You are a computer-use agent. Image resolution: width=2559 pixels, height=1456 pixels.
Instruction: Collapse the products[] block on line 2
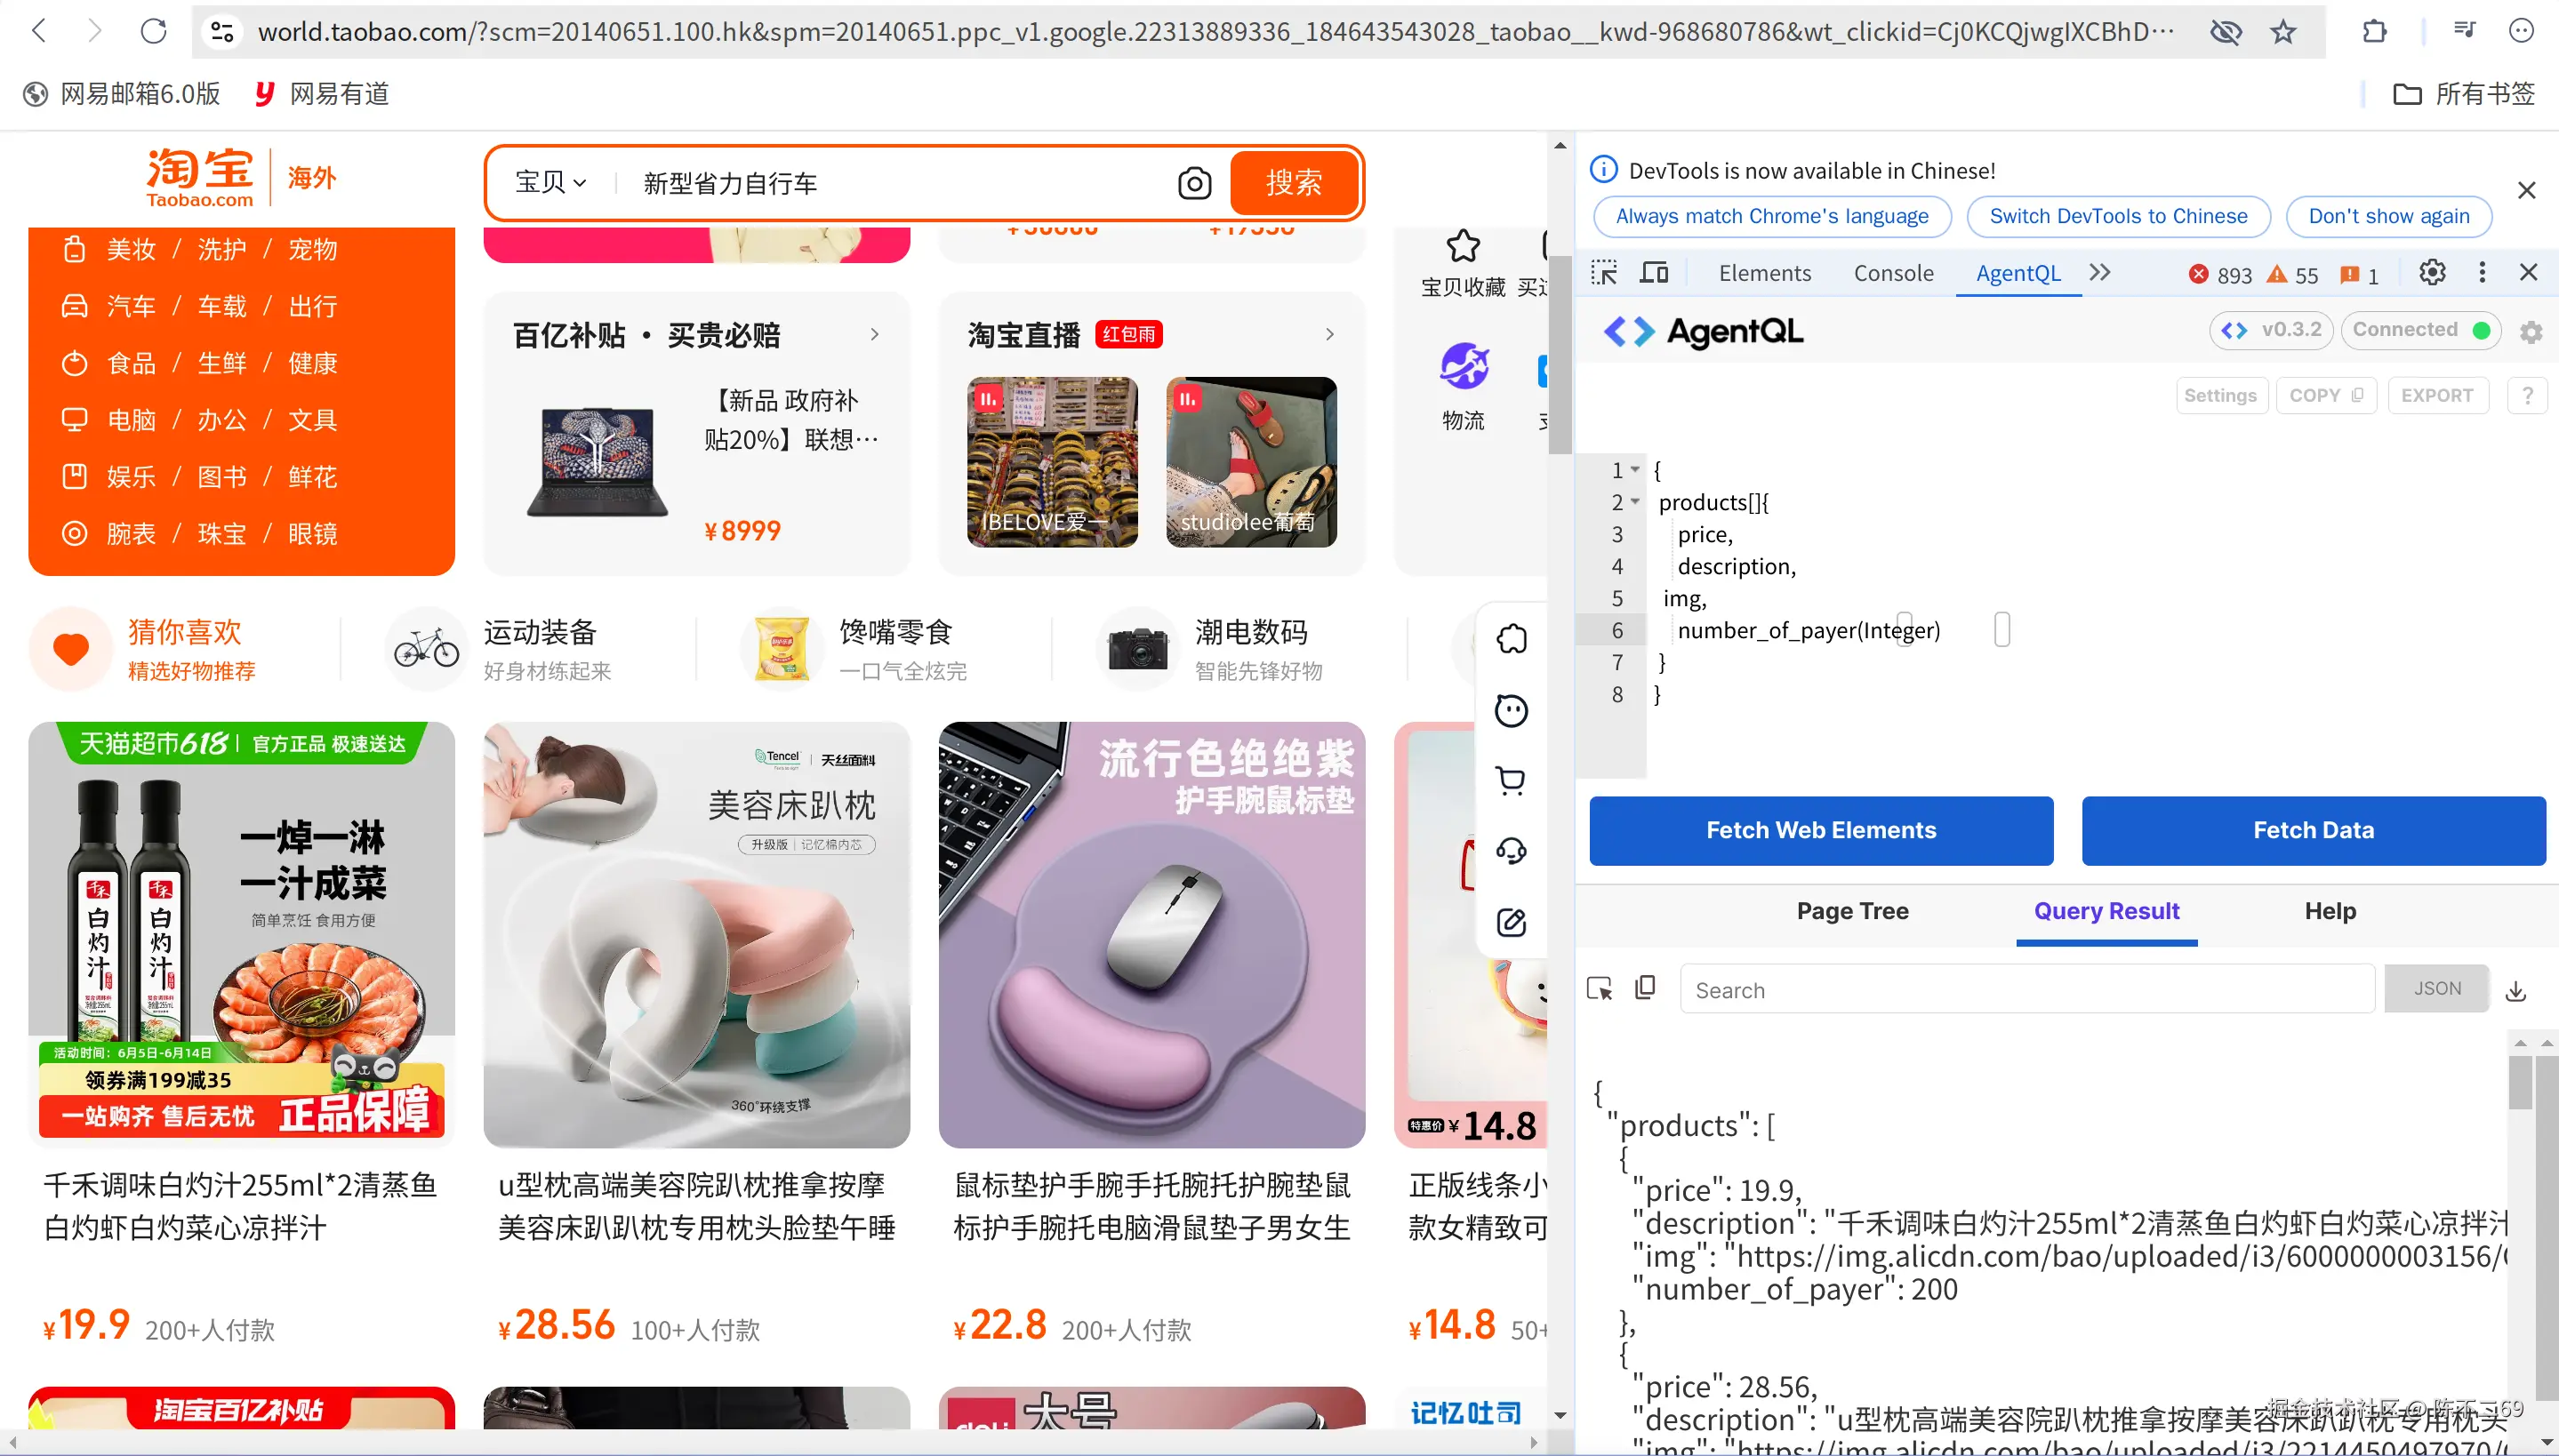pyautogui.click(x=1635, y=502)
